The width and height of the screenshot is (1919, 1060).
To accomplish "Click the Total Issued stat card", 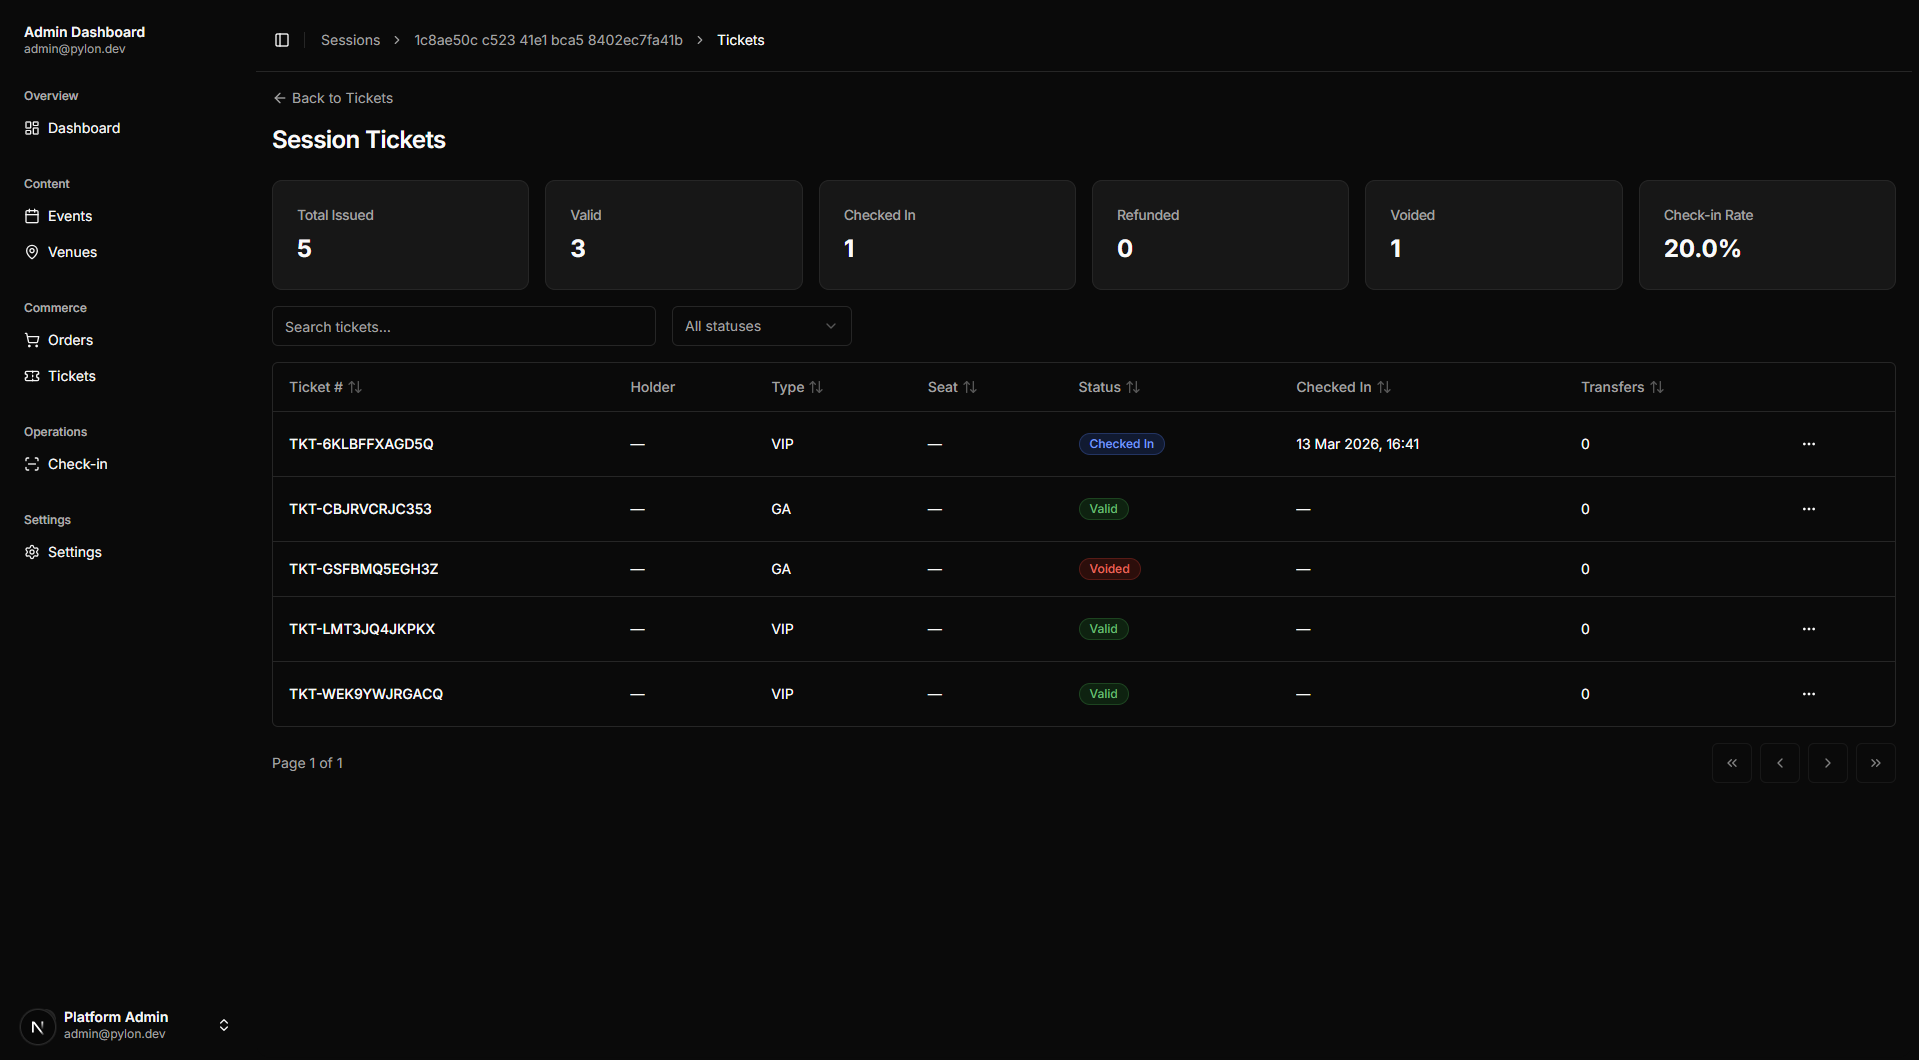I will pos(400,235).
